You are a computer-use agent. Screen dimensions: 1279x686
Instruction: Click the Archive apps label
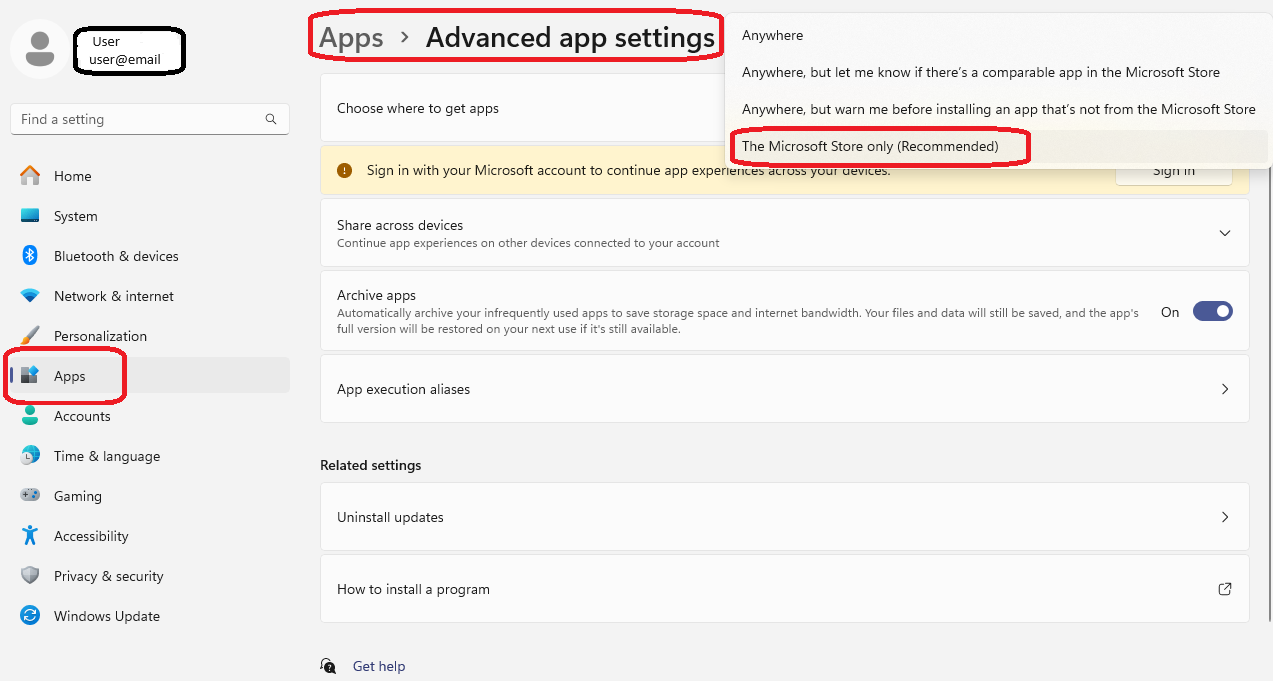point(376,295)
